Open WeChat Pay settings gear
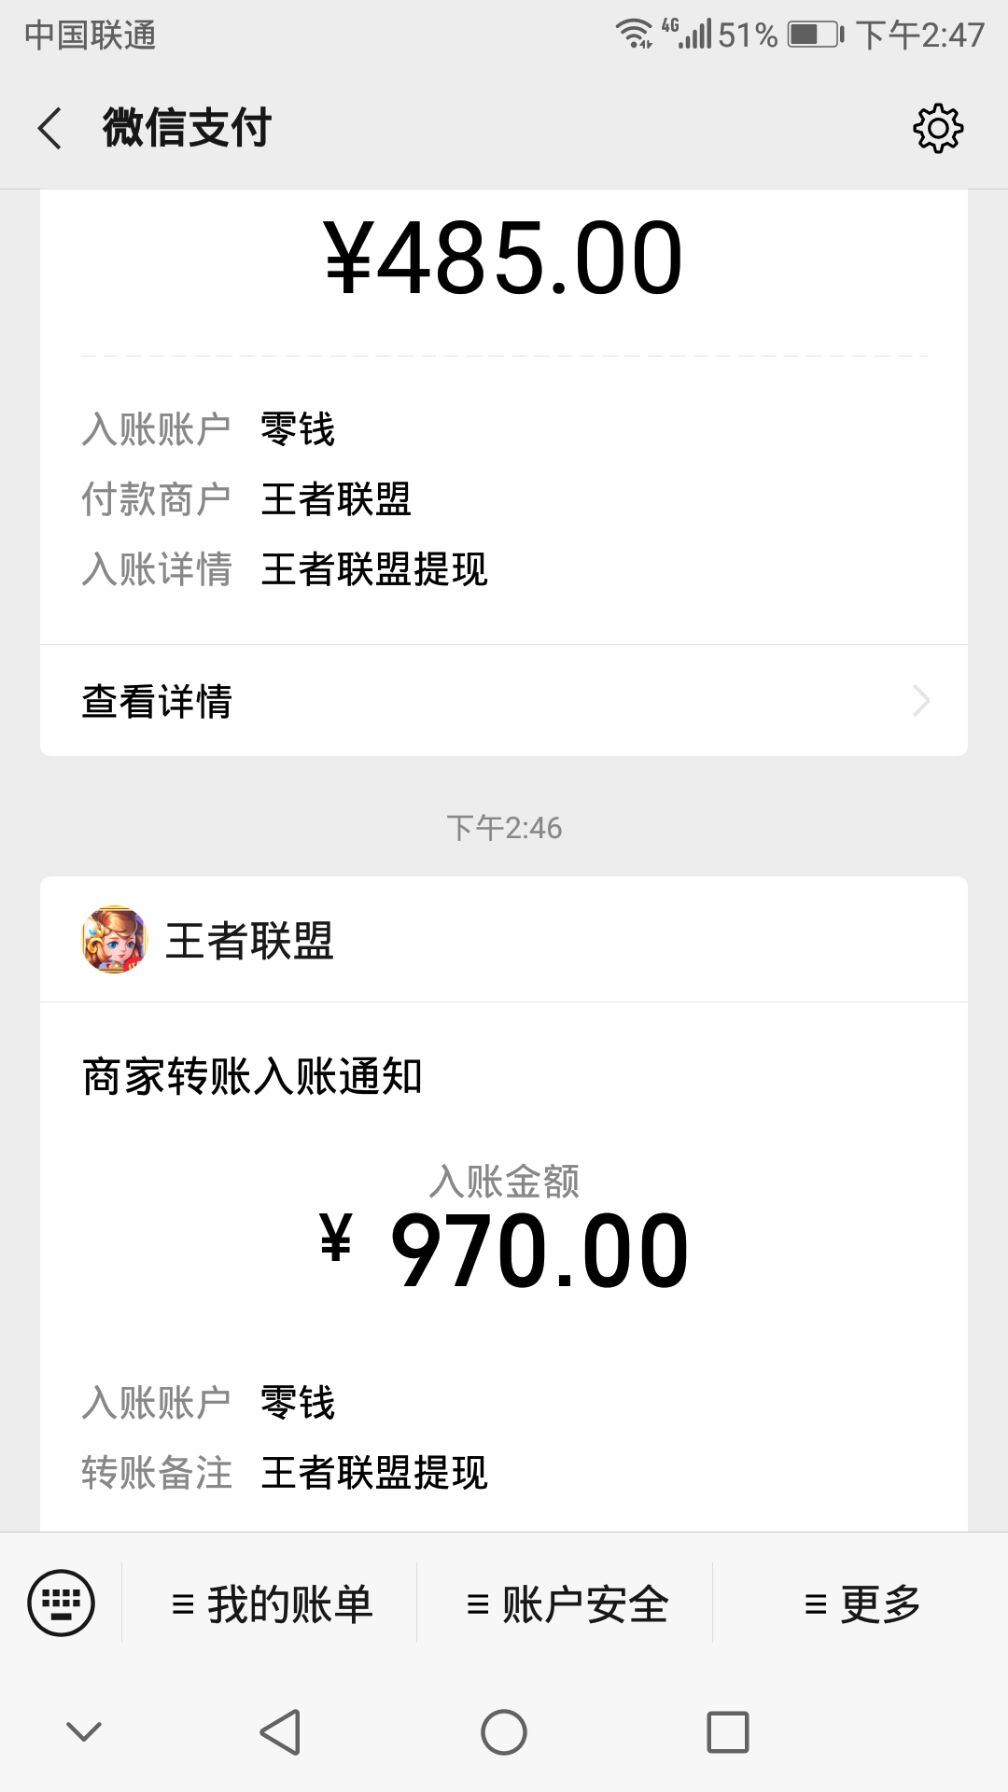 click(x=937, y=128)
